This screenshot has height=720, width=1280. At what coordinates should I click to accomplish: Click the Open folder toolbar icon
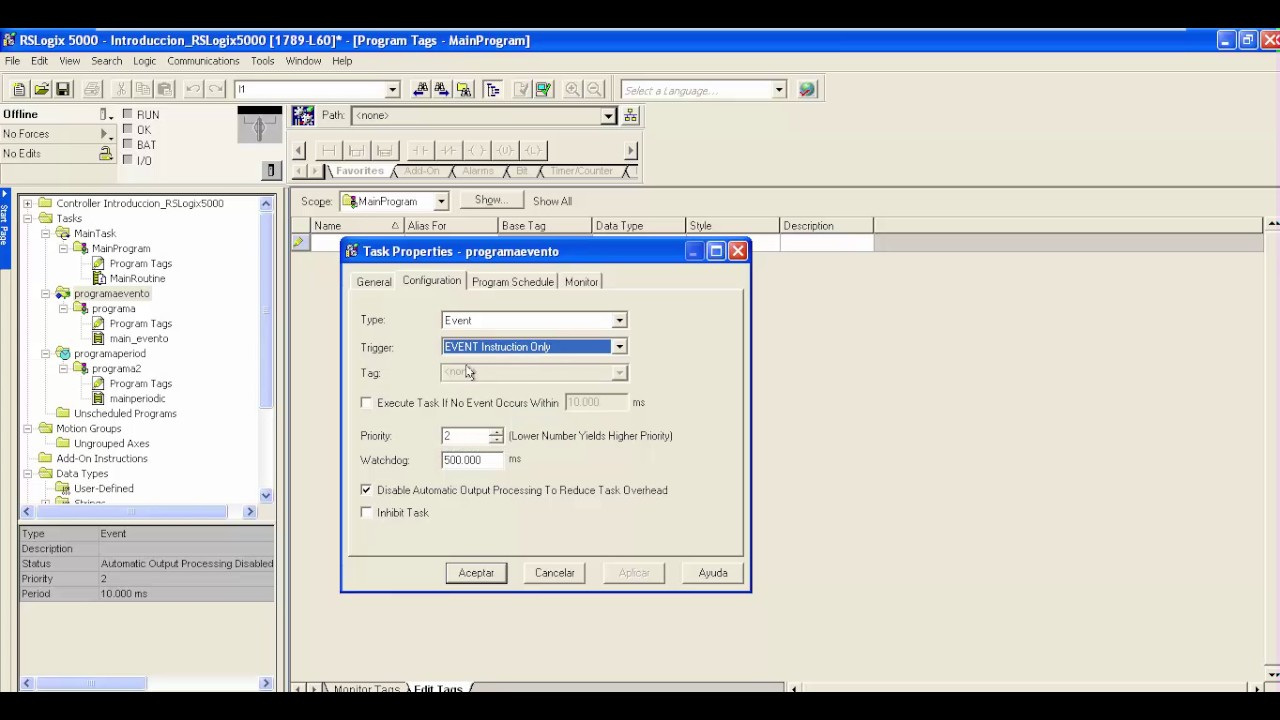click(41, 90)
